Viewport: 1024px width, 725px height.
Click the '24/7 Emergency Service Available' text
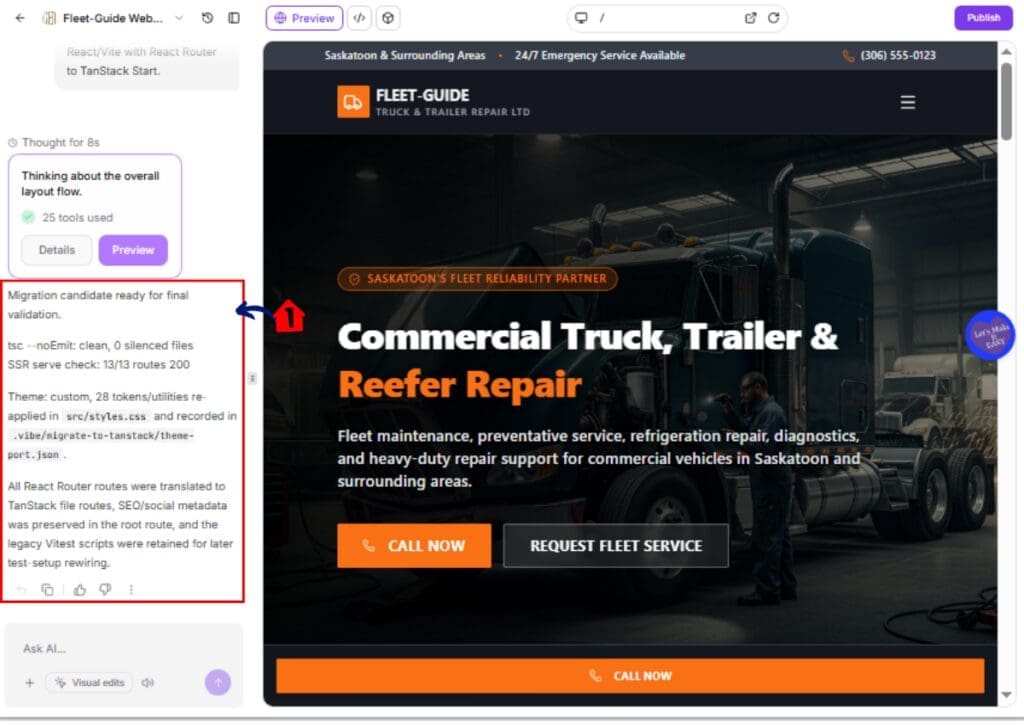pos(600,56)
